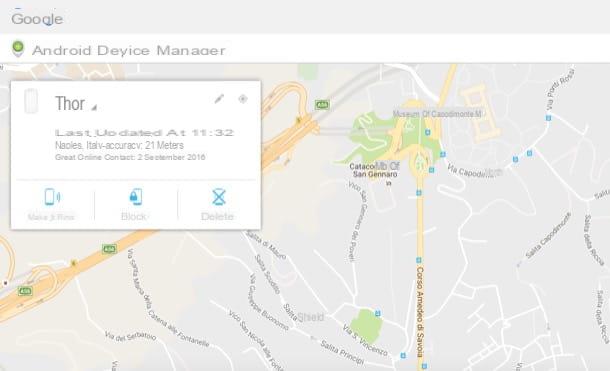610x371 pixels.
Task: Click the Android Device Manager title
Action: [129, 50]
